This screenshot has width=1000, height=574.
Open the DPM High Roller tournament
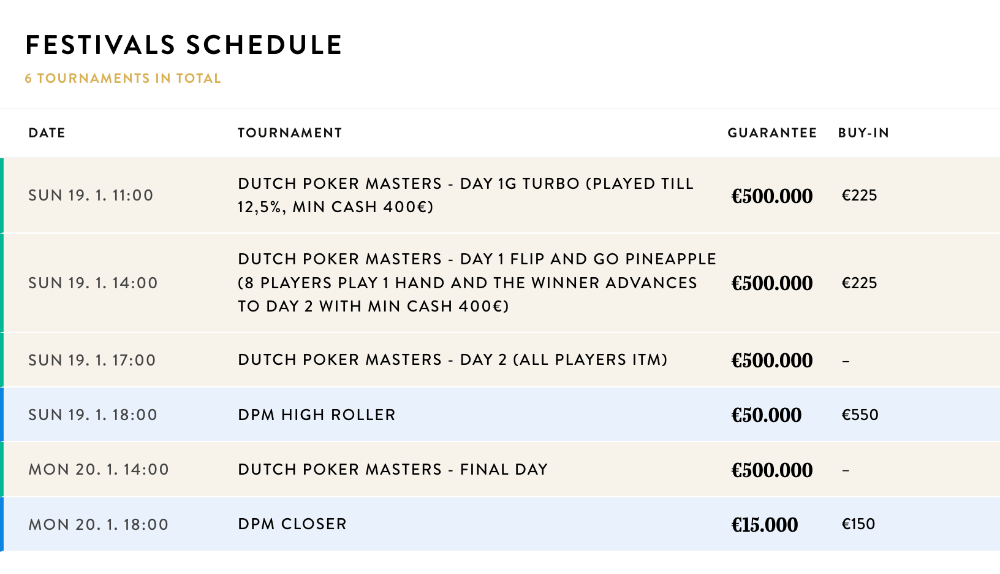500,415
